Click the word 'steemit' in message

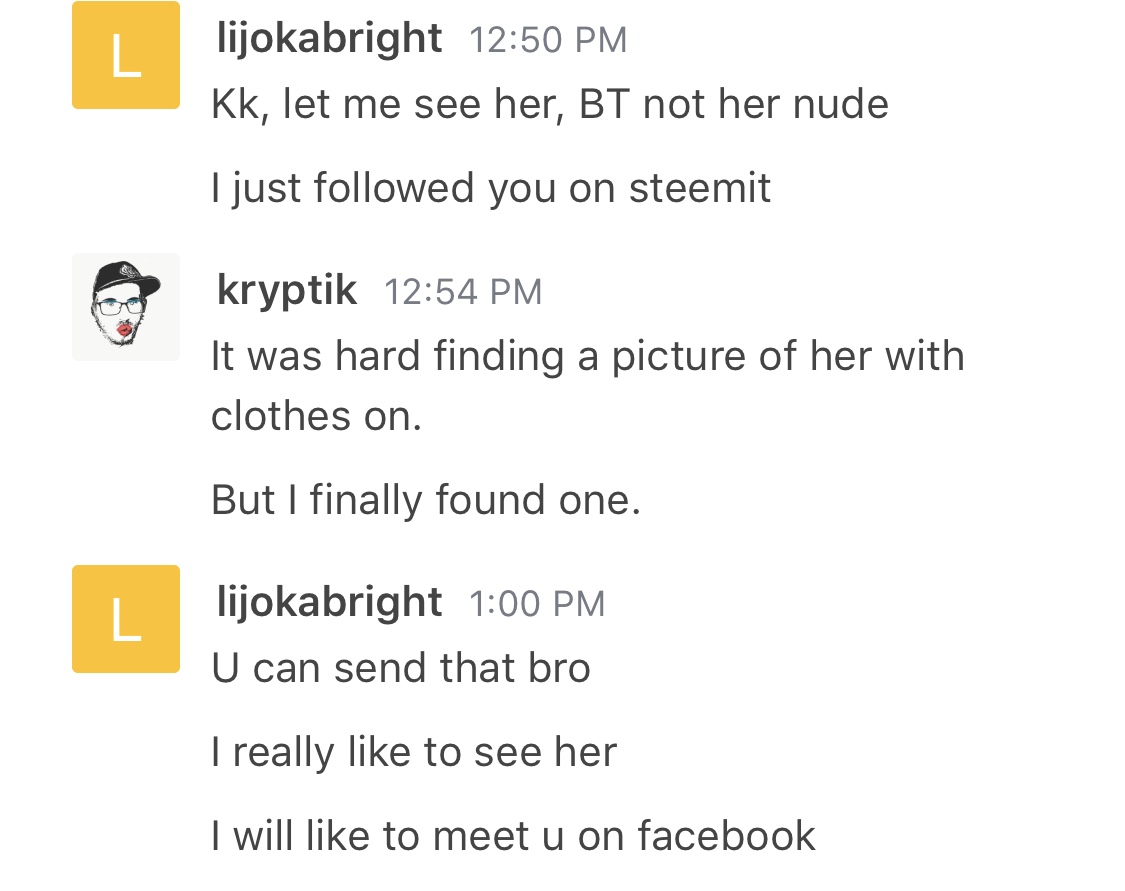700,188
